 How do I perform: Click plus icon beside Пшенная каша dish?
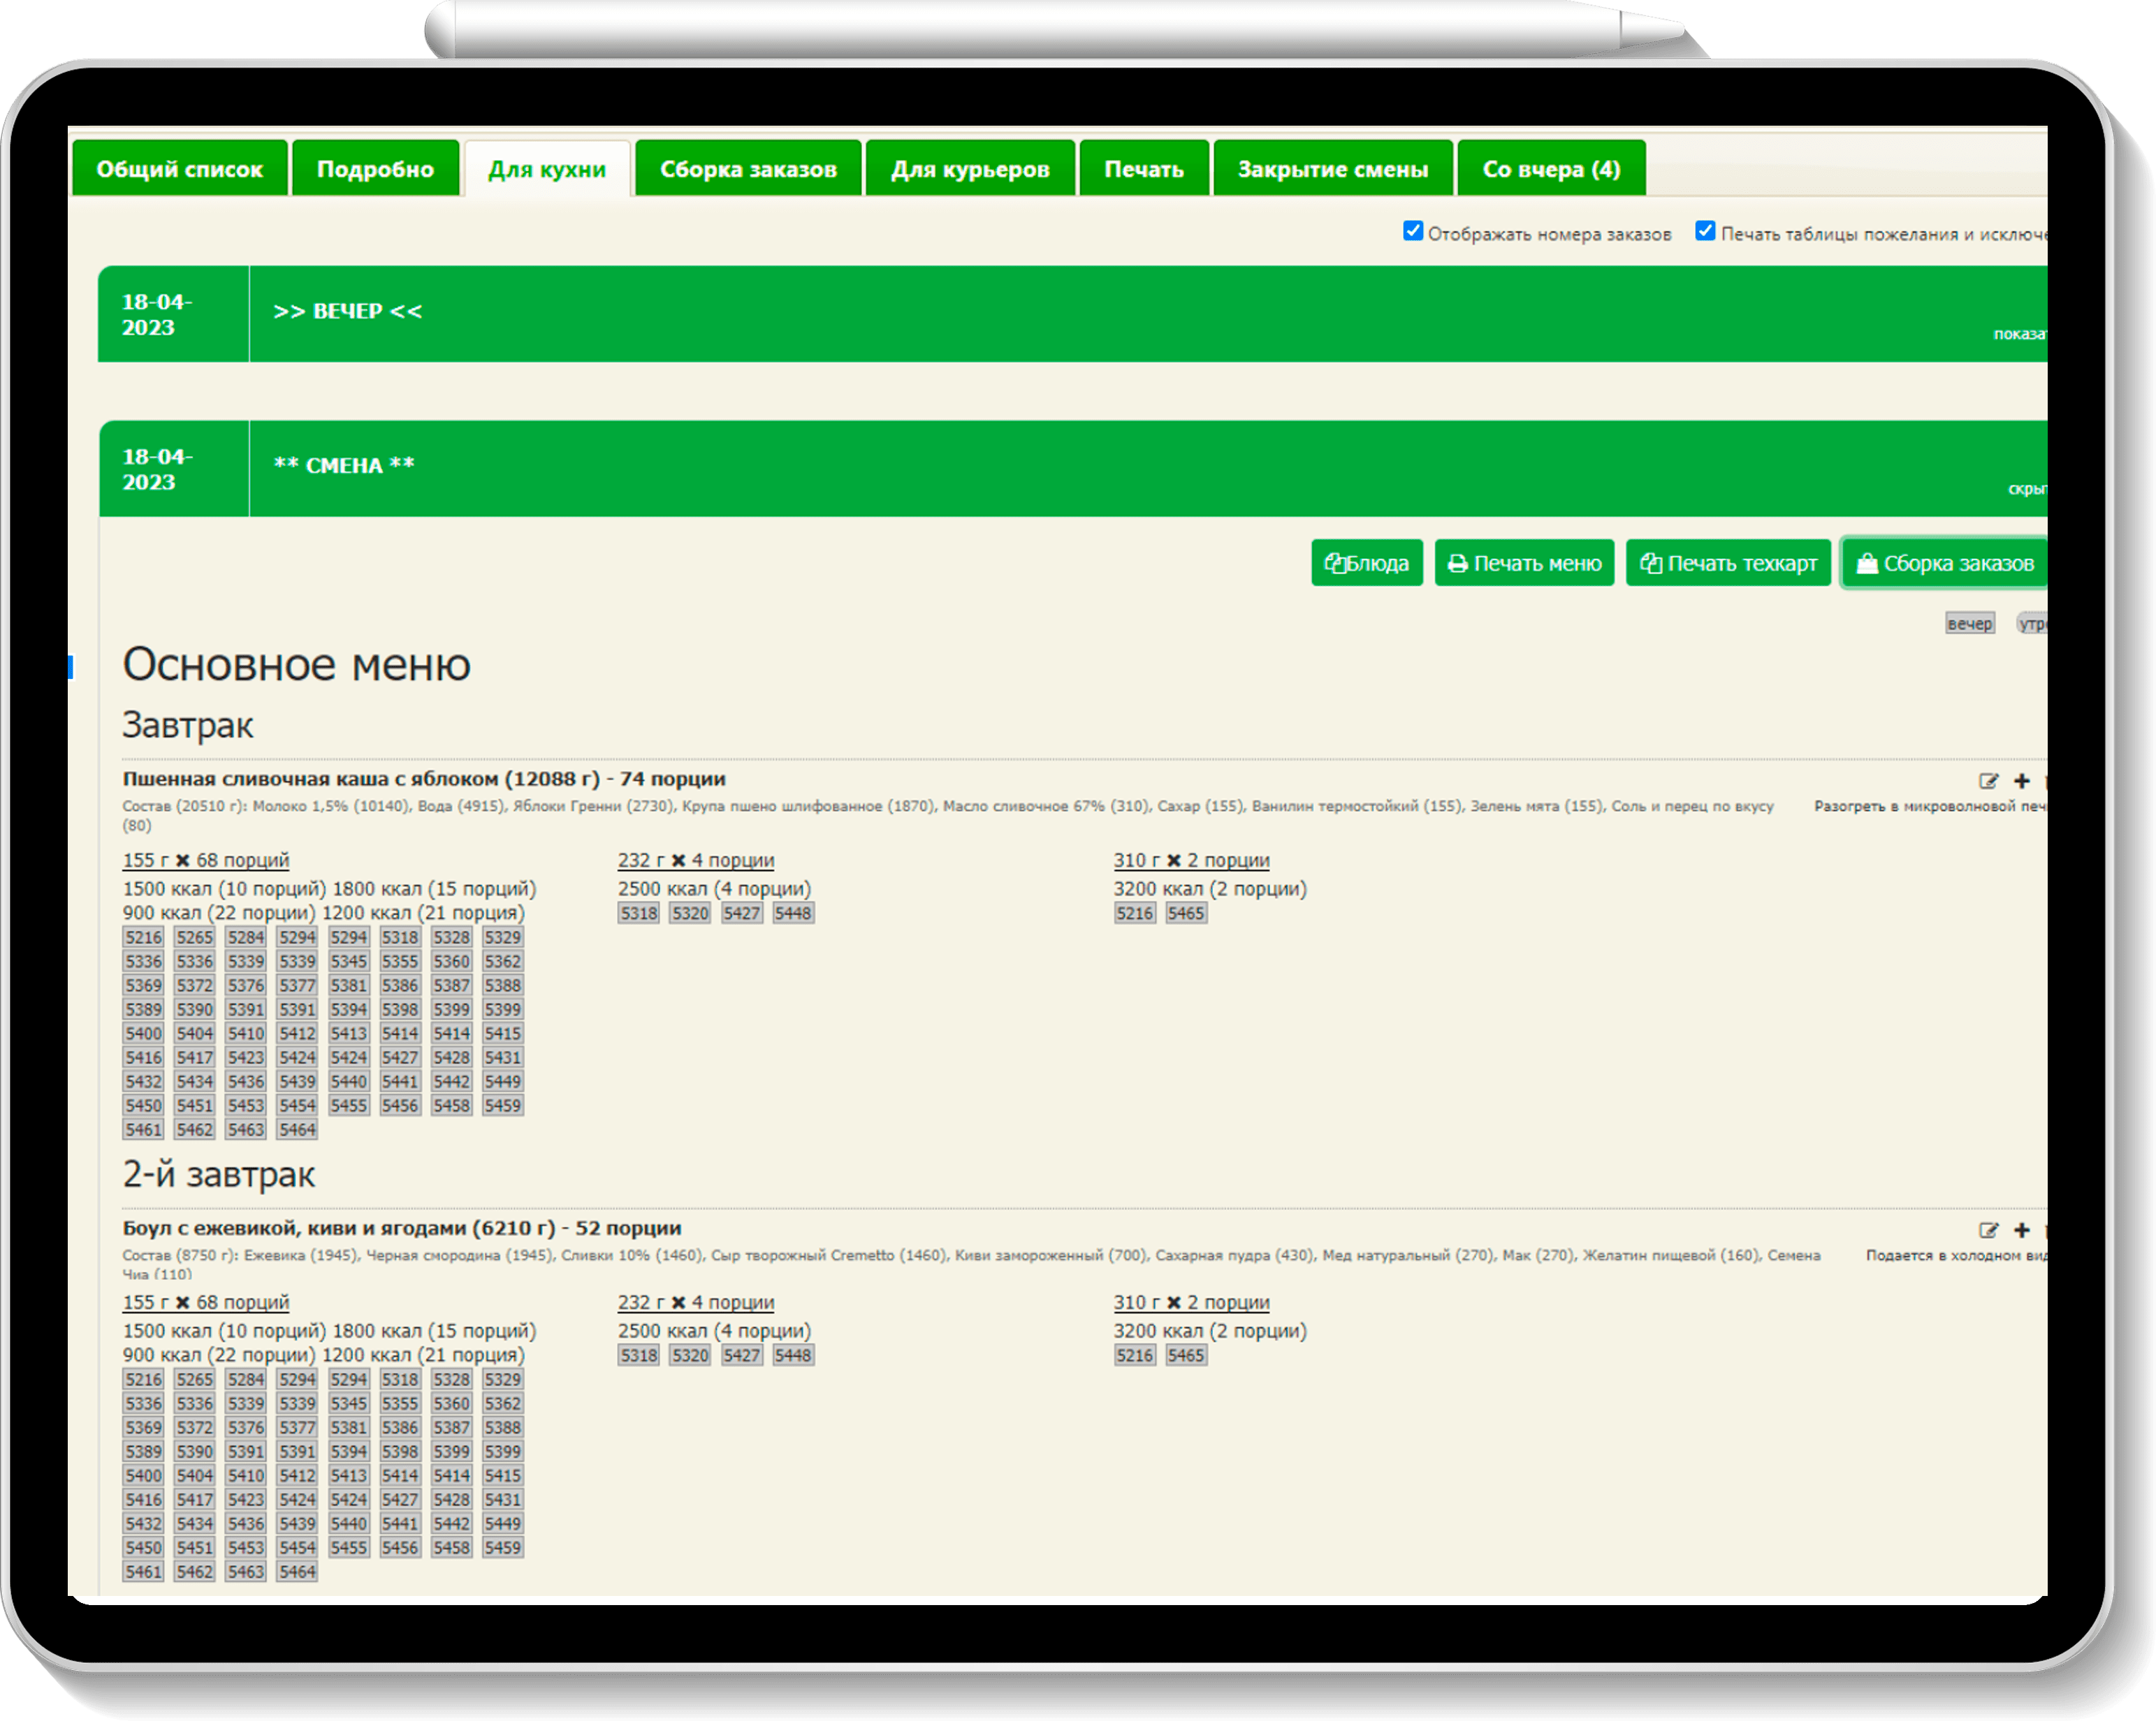pyautogui.click(x=2021, y=781)
